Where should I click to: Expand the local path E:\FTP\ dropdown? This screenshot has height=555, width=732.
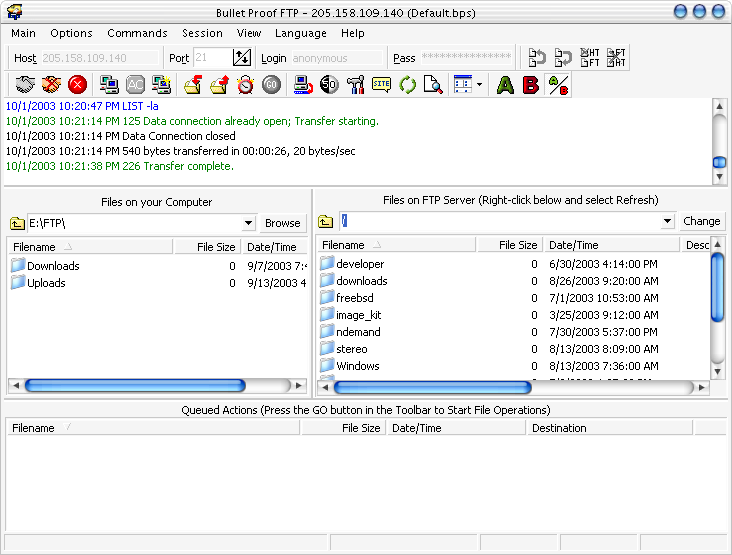click(248, 223)
